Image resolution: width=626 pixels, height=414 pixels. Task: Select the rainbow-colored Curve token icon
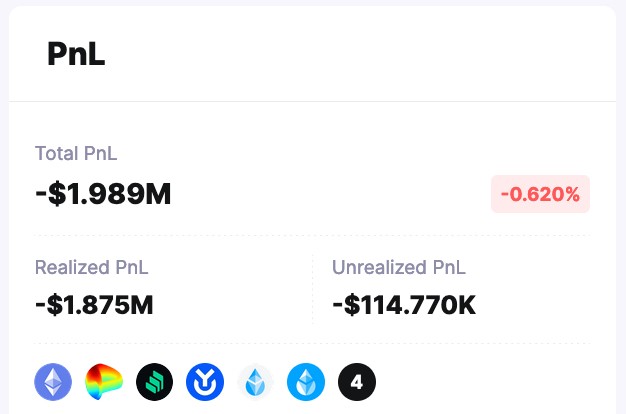[x=104, y=380]
